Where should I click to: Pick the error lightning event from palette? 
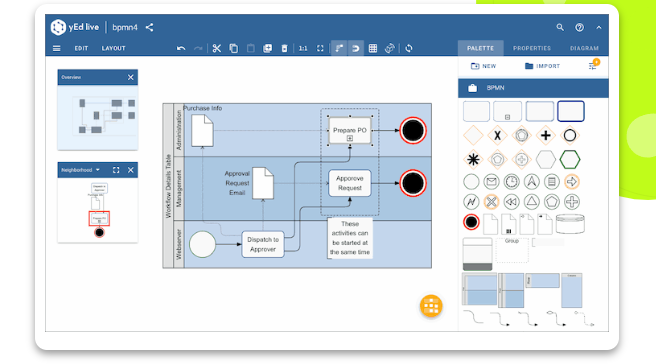point(471,202)
